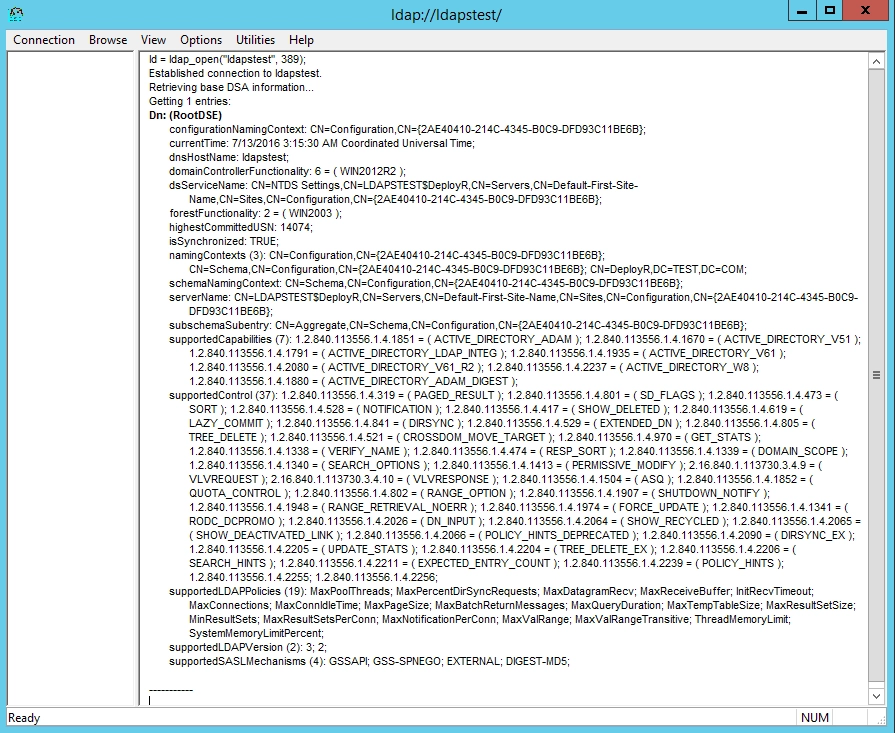Click the 'supportedSASLMechanisms (4)' line
This screenshot has width=895, height=733.
[x=369, y=661]
